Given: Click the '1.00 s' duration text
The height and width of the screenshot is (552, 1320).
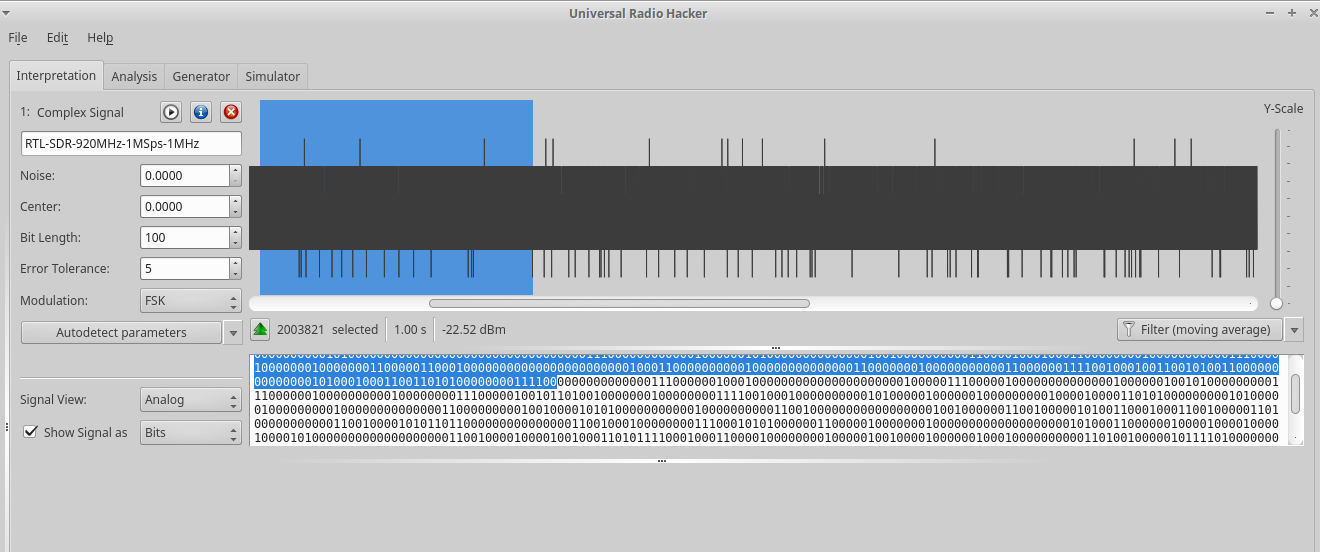Looking at the screenshot, I should click(x=410, y=329).
